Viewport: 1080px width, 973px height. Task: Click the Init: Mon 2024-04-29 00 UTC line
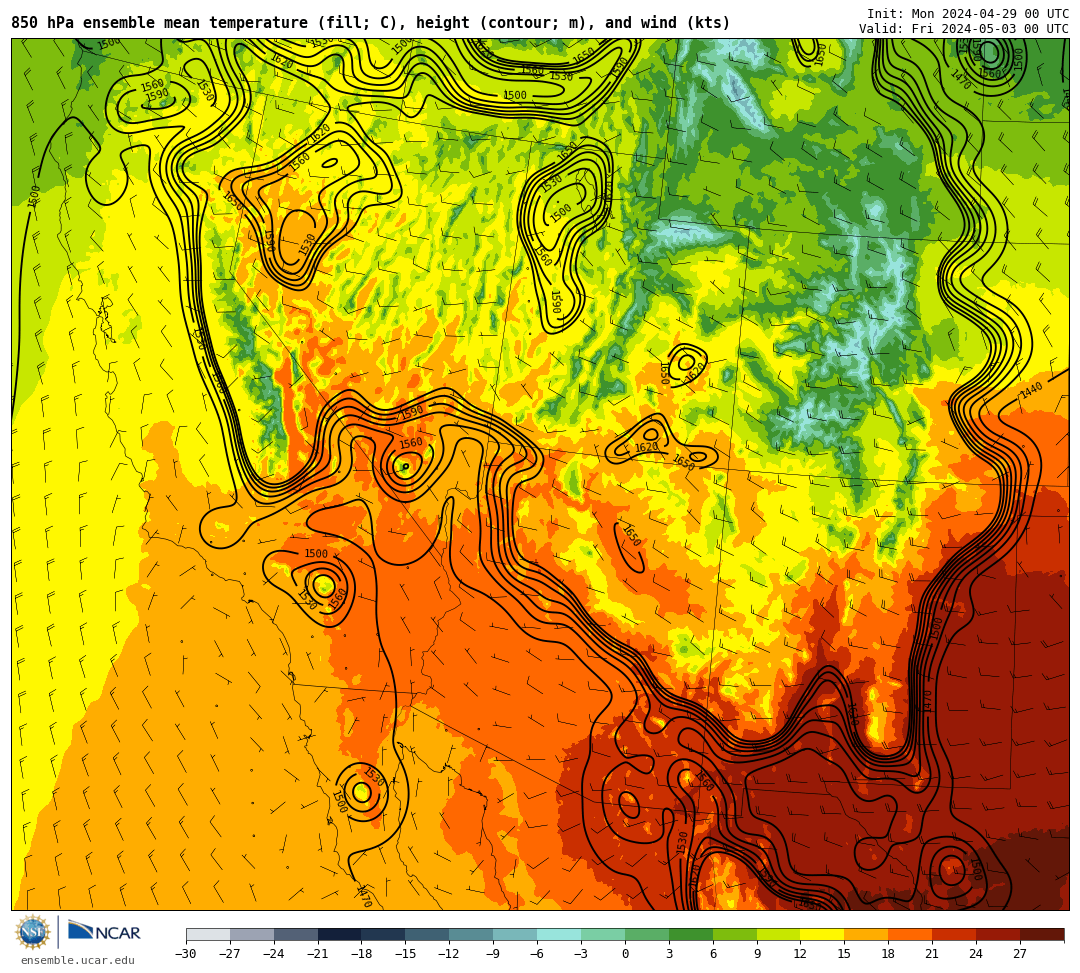click(967, 14)
